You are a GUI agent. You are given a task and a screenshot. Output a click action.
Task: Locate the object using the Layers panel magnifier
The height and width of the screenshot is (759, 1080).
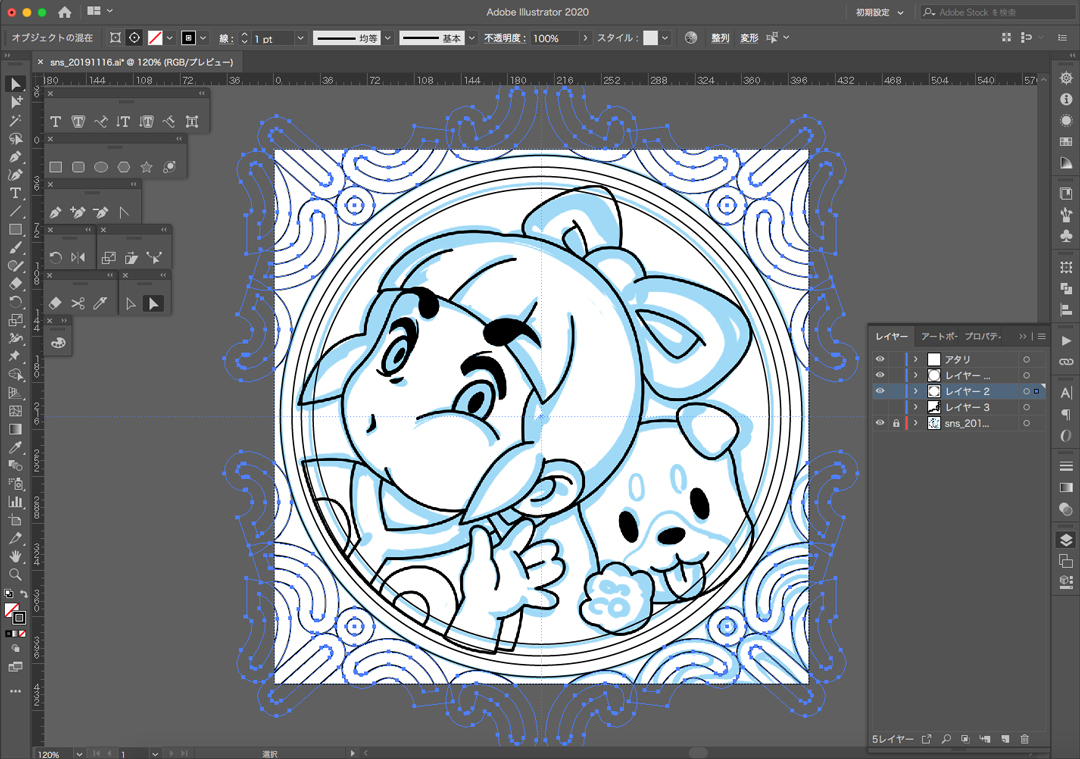click(x=946, y=739)
